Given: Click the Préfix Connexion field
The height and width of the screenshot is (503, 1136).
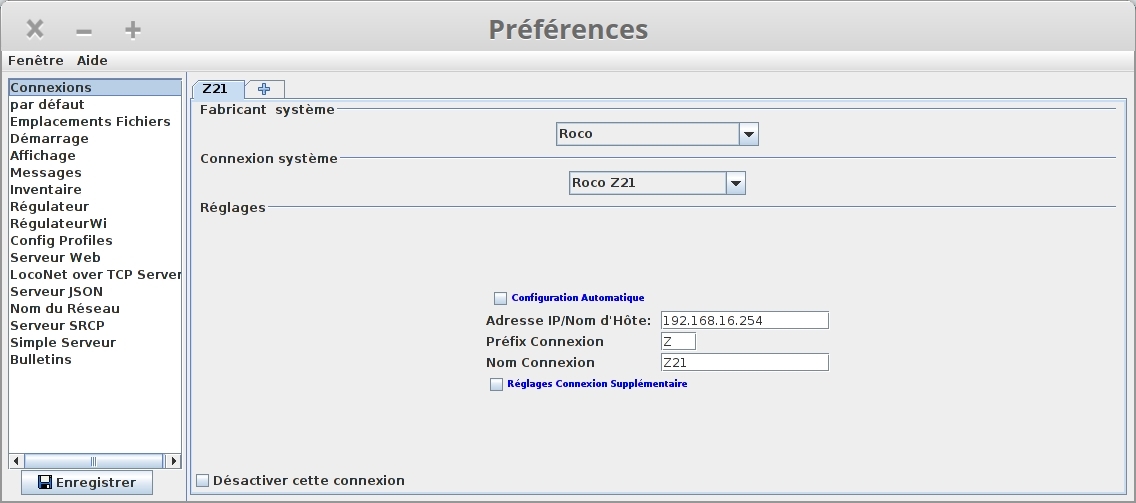Looking at the screenshot, I should [x=678, y=341].
